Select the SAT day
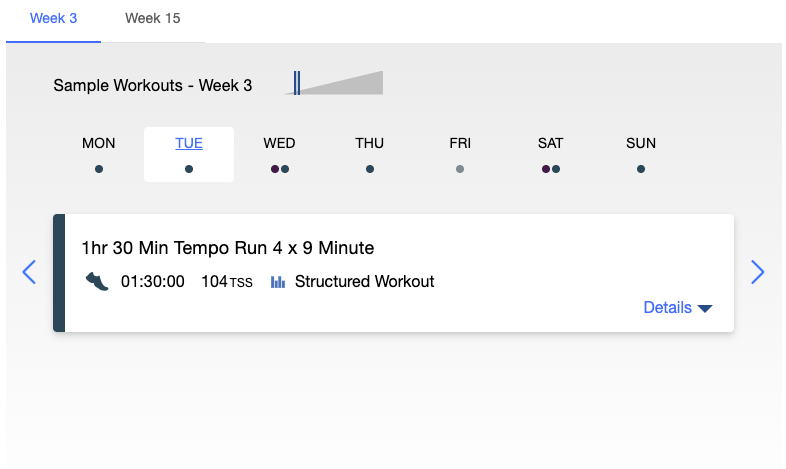Screen dimensions: 786x469 (550, 143)
